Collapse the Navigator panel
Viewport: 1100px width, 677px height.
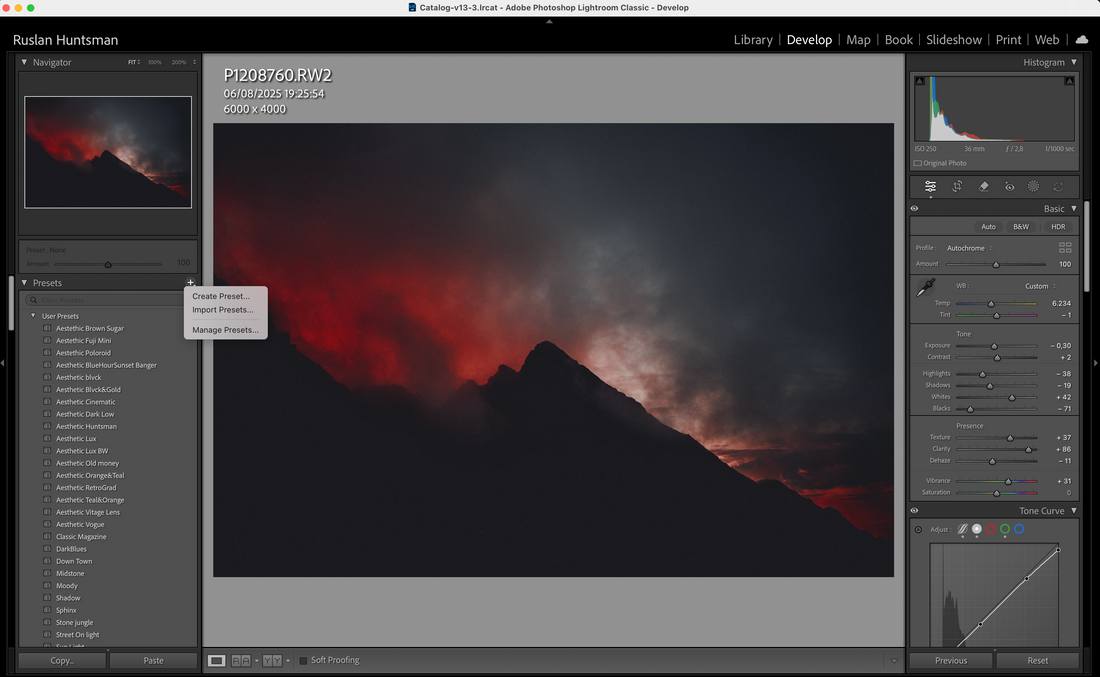point(25,62)
